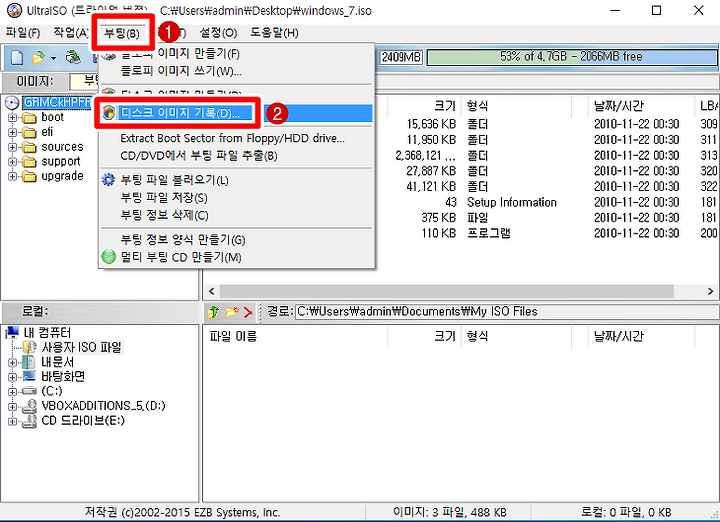
Task: Click the 15,636 KB size cell
Action: pyautogui.click(x=431, y=124)
